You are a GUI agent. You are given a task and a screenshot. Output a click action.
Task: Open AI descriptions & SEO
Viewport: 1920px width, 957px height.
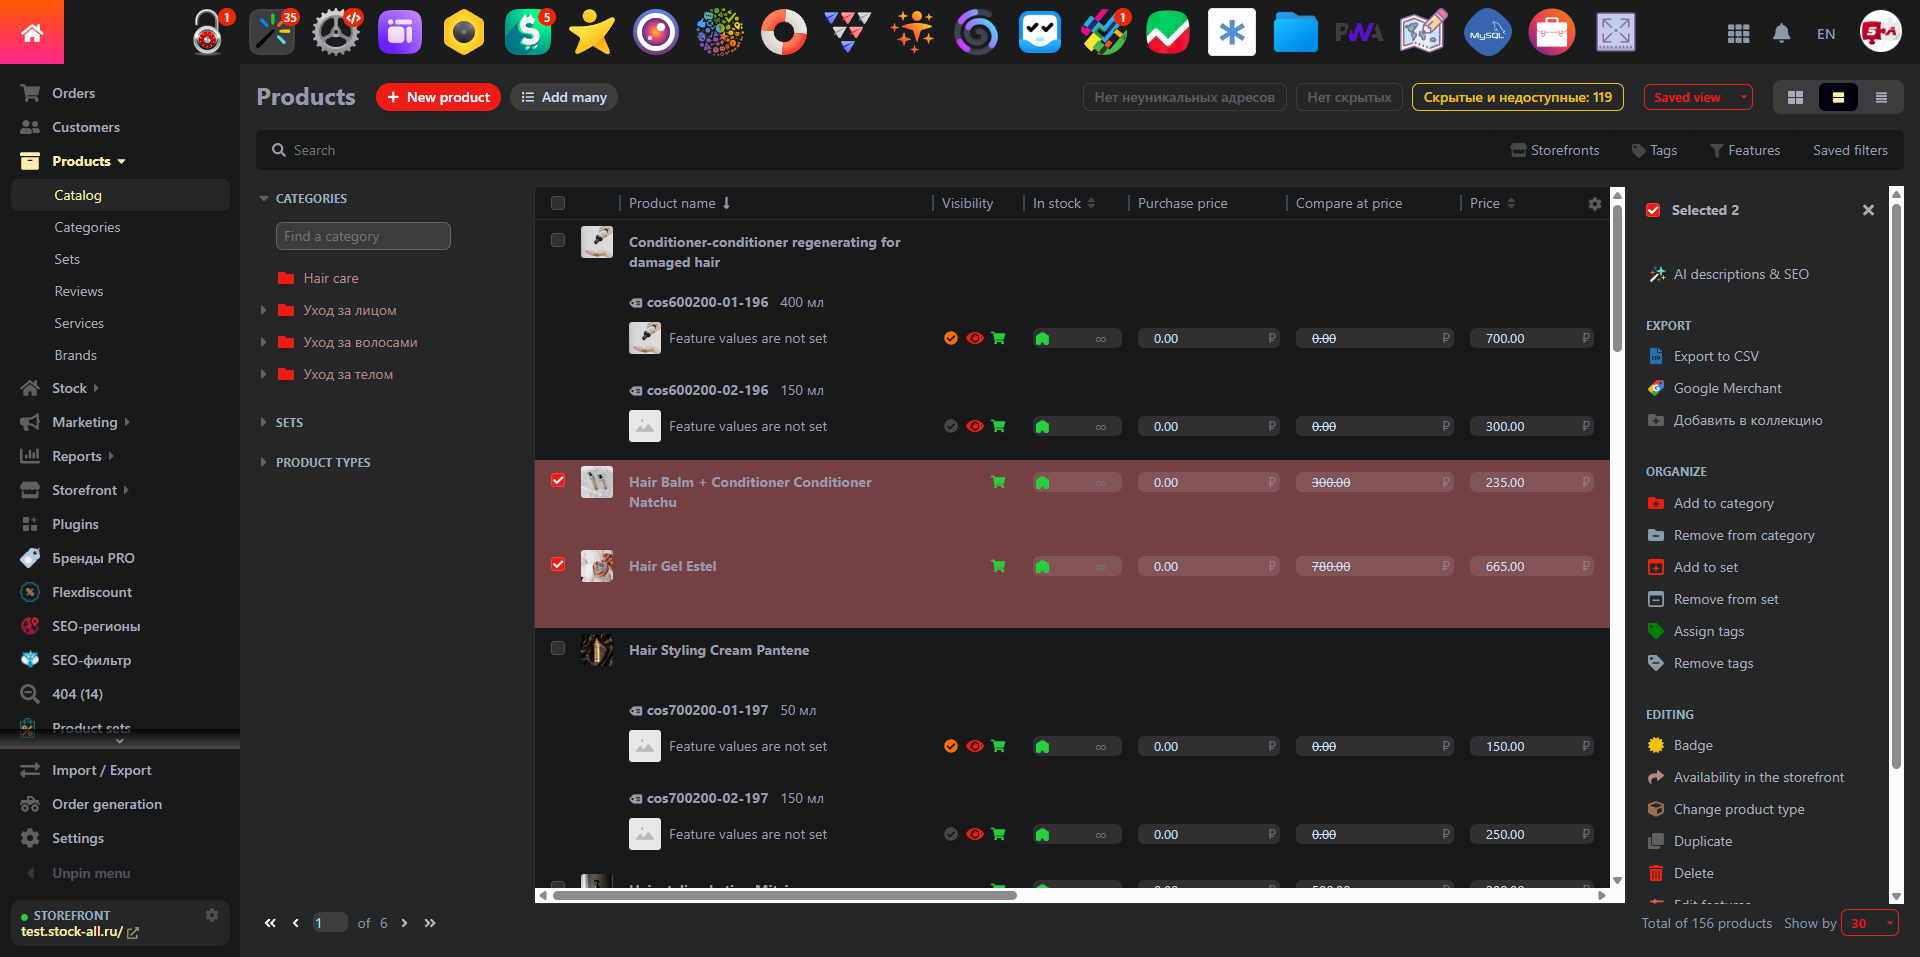(1740, 274)
